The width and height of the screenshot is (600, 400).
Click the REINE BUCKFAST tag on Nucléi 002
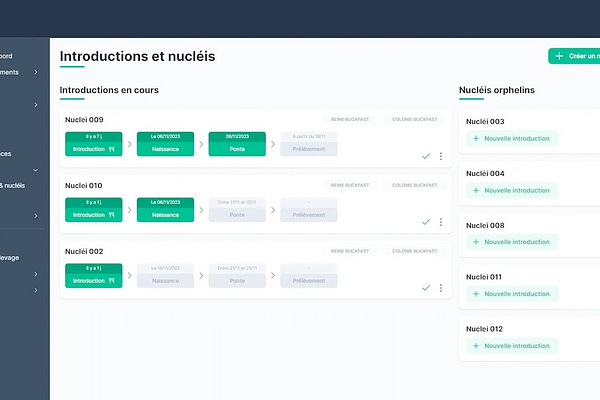click(350, 251)
